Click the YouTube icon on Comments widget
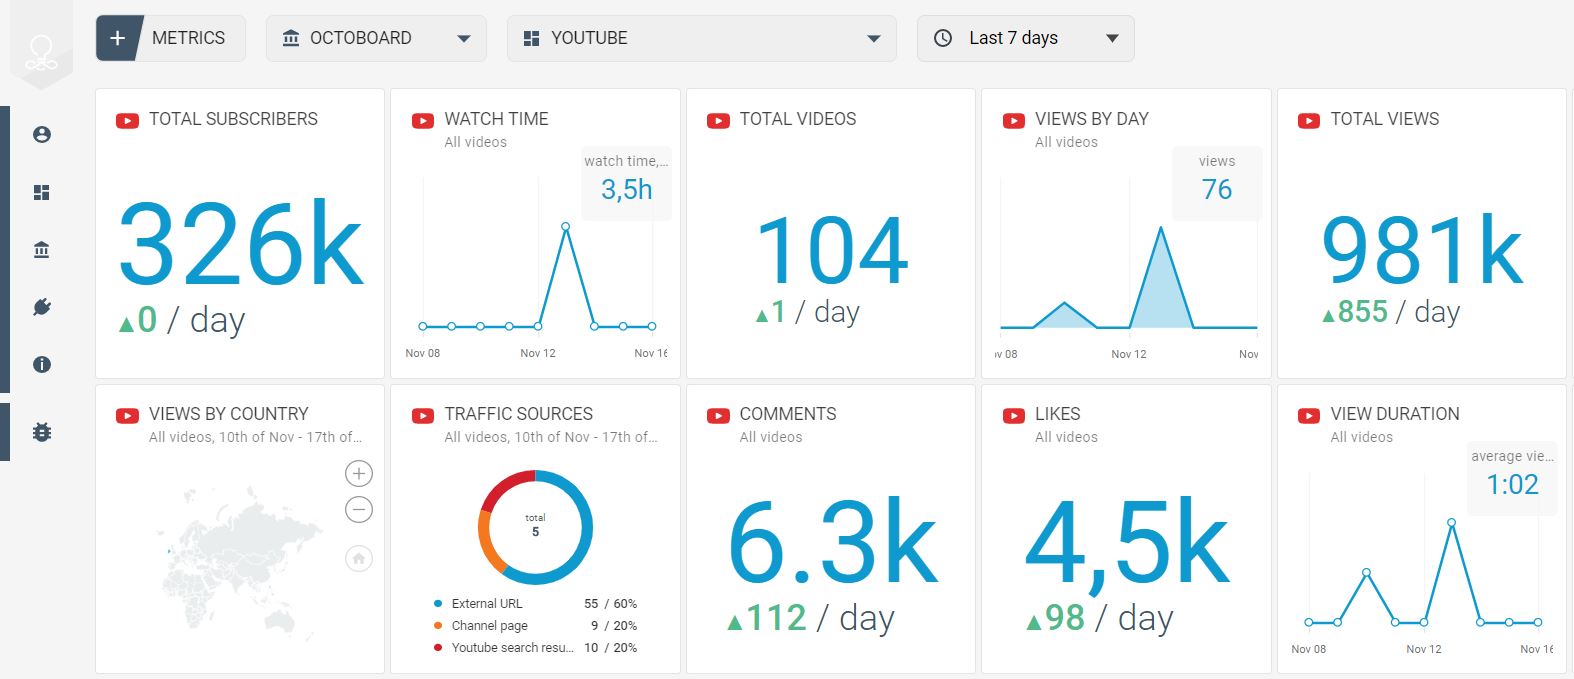The height and width of the screenshot is (679, 1574). [x=718, y=416]
